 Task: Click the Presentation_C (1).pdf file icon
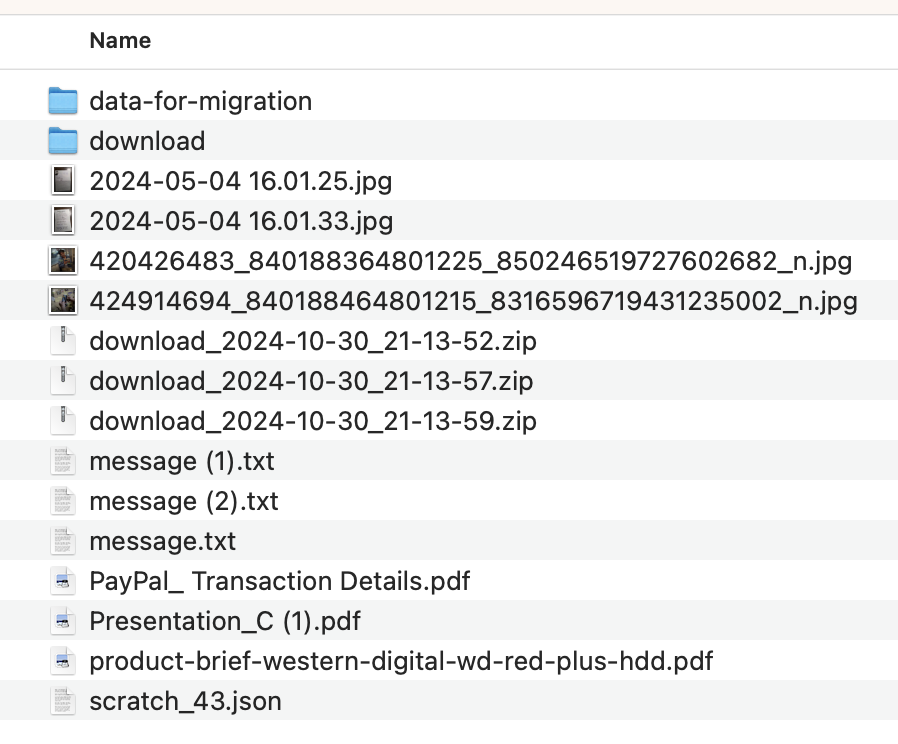(x=63, y=621)
